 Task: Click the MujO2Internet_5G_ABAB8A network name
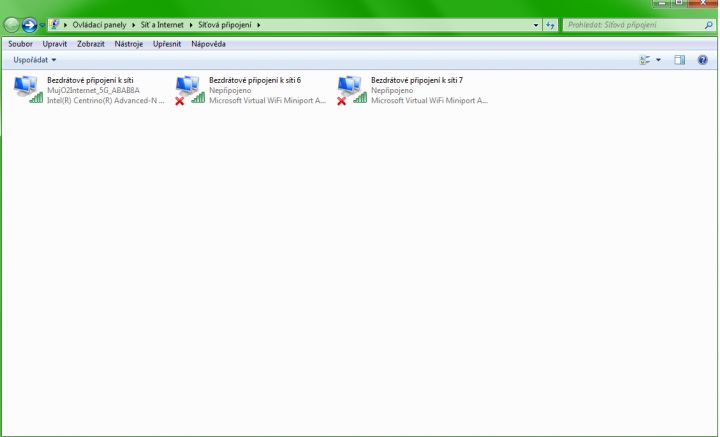(93, 90)
